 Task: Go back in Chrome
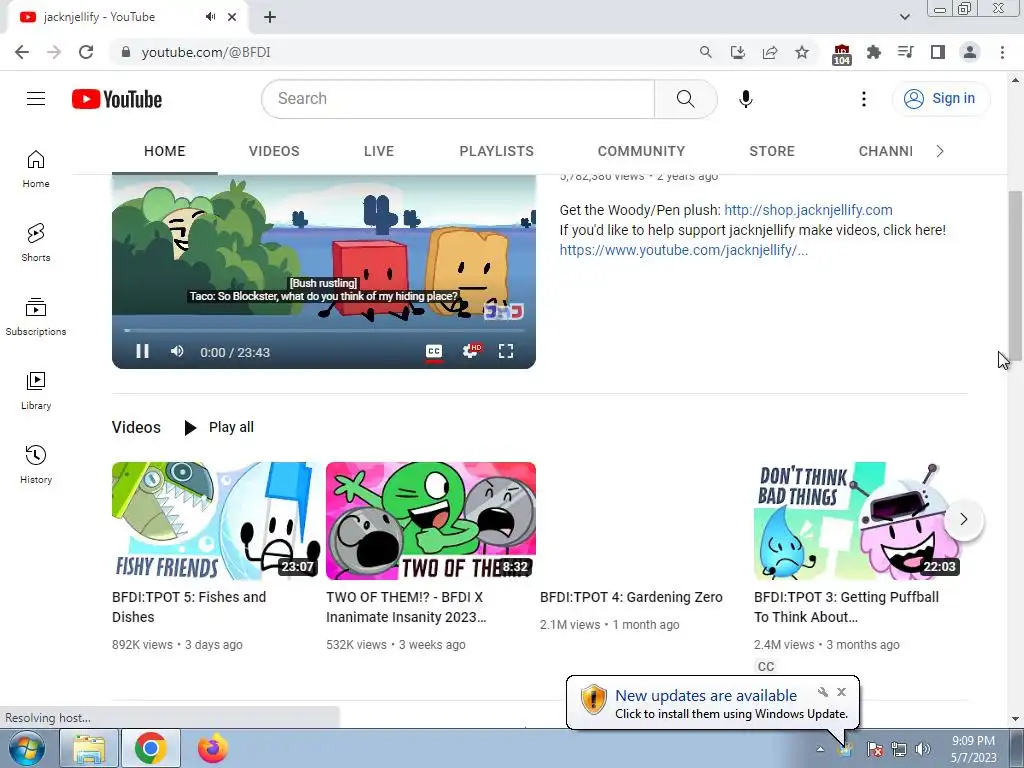(22, 52)
